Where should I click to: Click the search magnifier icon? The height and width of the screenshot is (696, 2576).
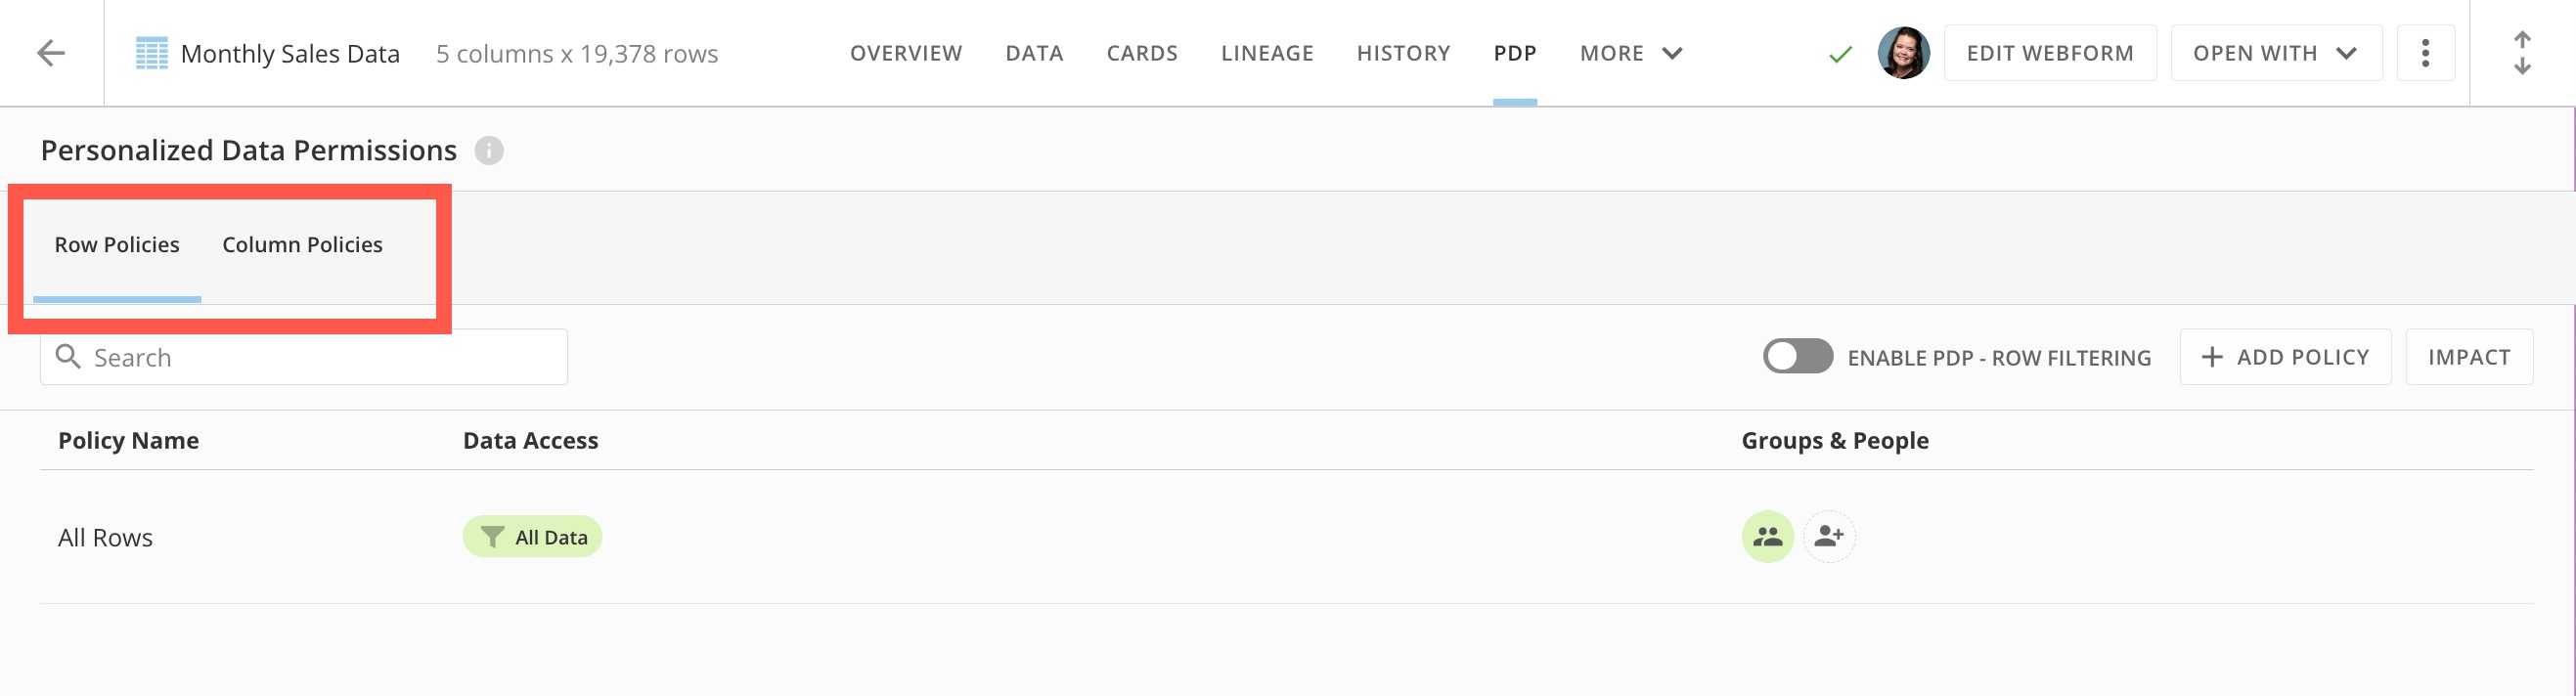[68, 356]
